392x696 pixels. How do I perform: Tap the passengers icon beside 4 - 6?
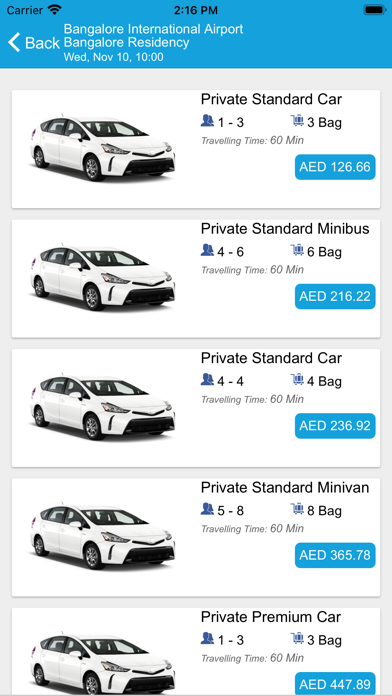point(207,250)
